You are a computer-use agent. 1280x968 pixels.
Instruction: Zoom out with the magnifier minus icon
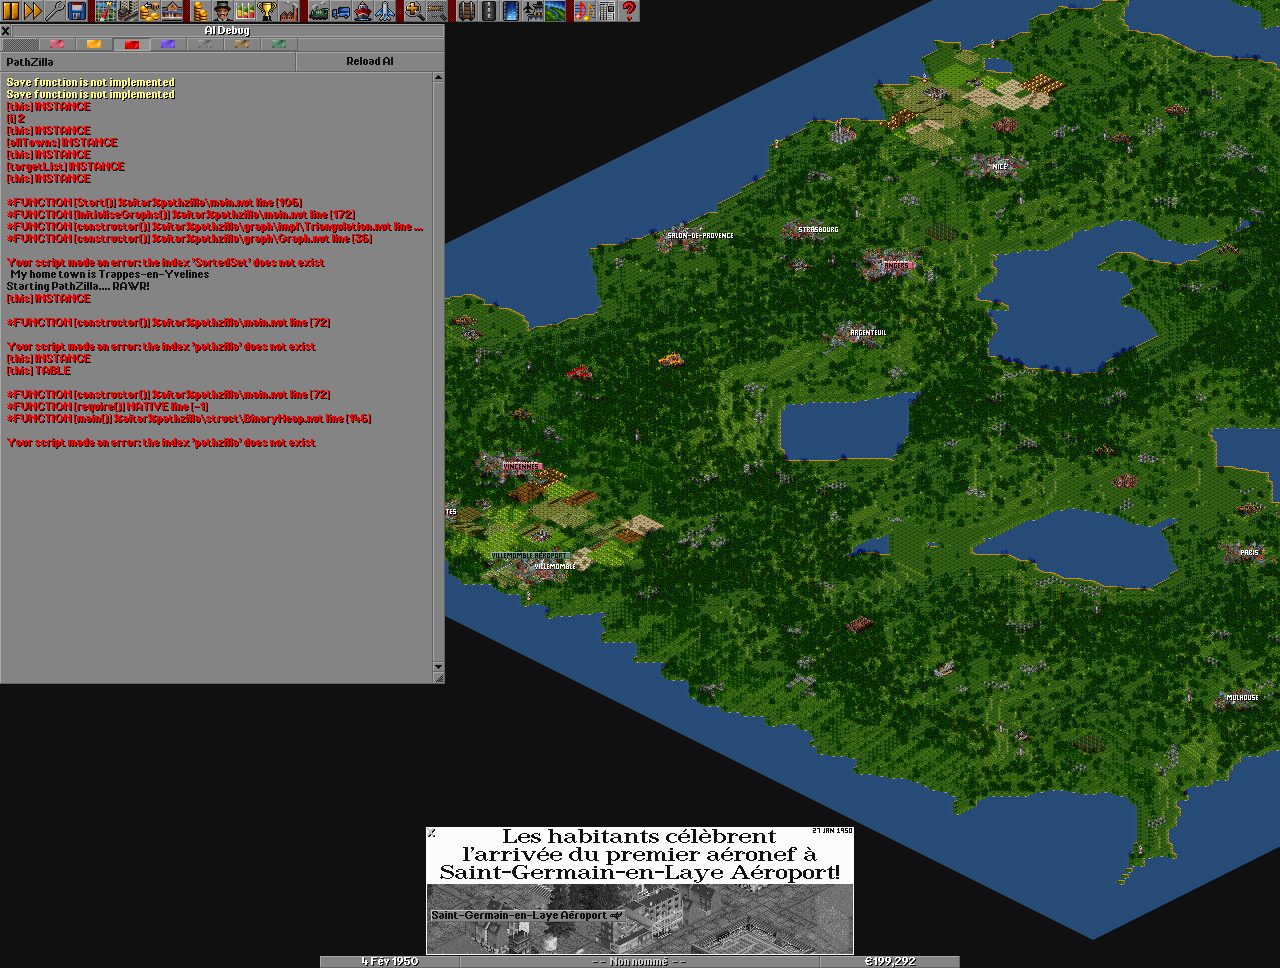coord(436,11)
